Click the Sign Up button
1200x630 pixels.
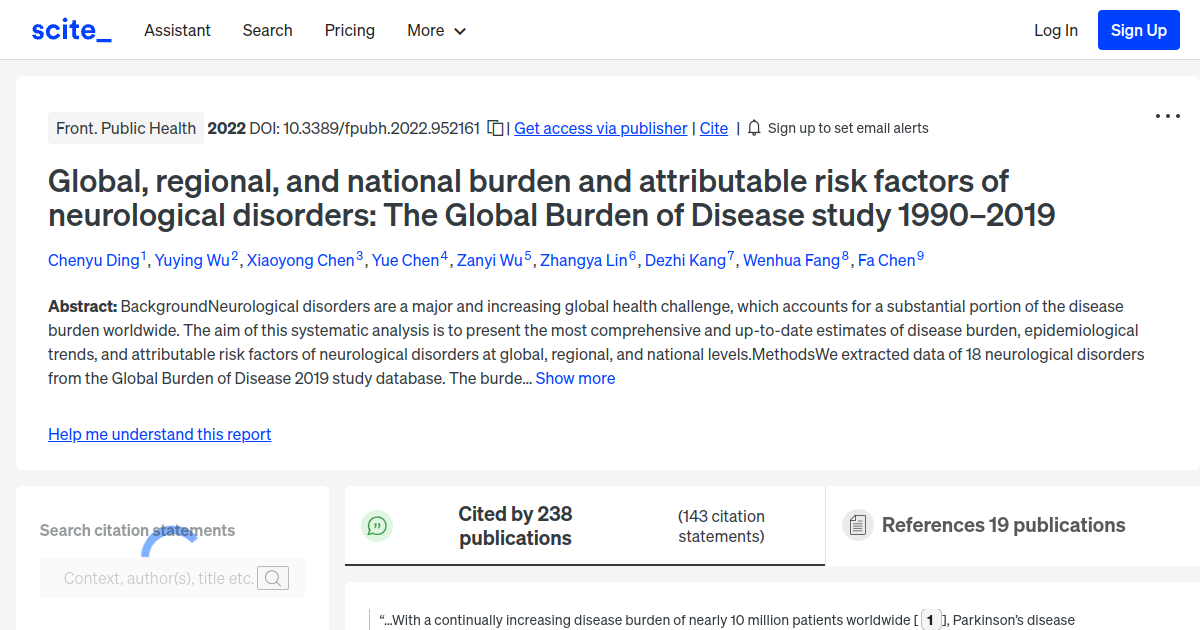click(1138, 29)
